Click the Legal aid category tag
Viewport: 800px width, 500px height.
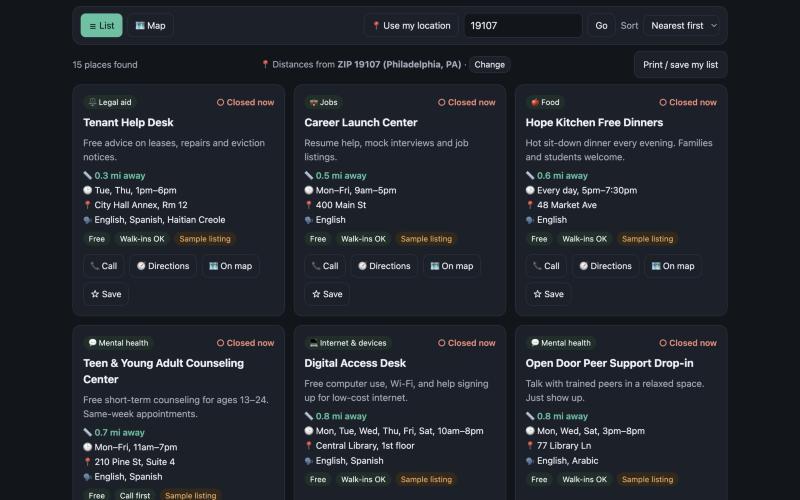coord(110,102)
